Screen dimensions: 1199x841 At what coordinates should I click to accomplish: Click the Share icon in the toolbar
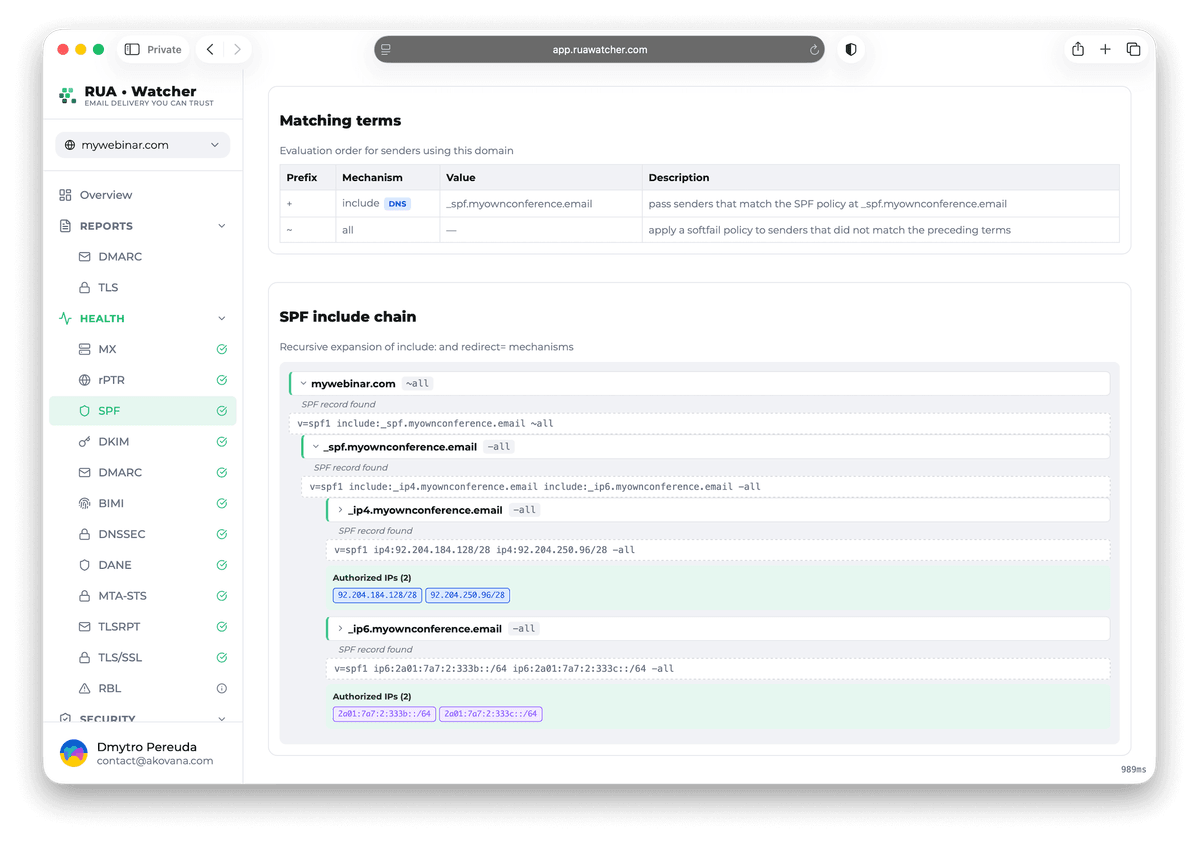point(1078,50)
